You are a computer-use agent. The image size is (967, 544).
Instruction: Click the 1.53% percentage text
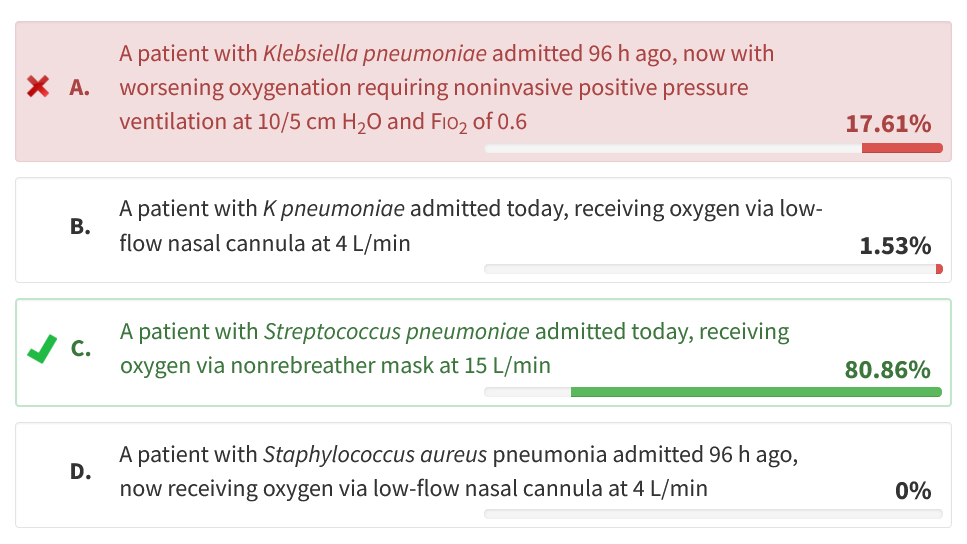pyautogui.click(x=895, y=246)
